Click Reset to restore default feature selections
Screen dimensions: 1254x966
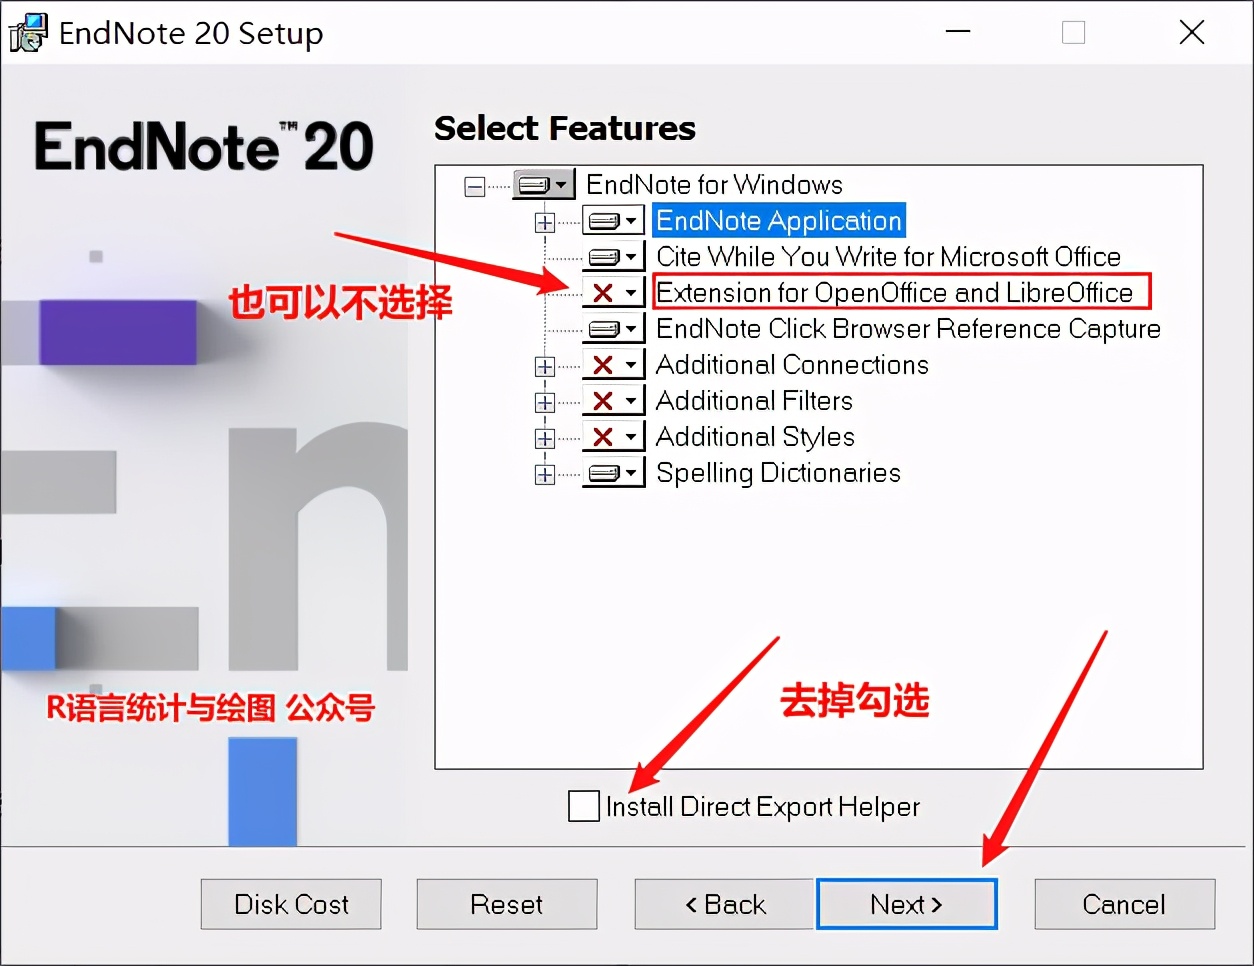pyautogui.click(x=506, y=903)
